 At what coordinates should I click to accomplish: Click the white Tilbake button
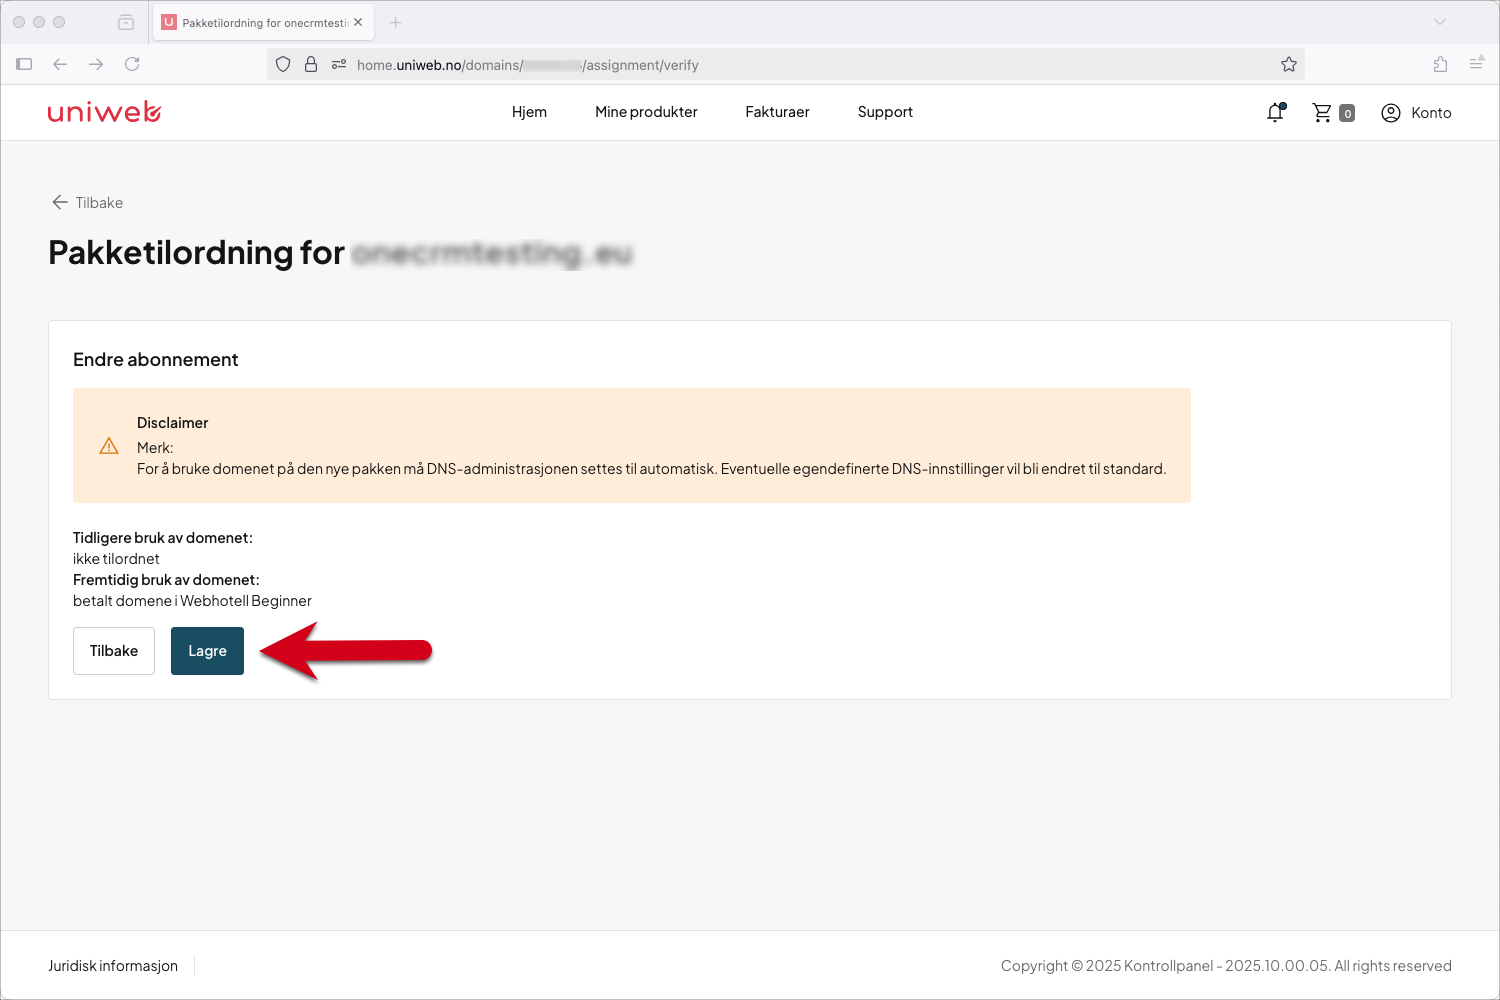coord(114,651)
